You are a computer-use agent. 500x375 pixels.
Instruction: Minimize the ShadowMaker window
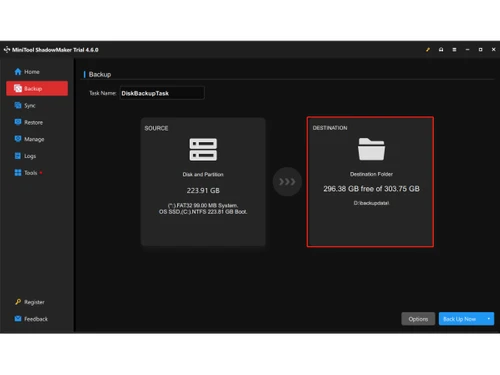coord(467,50)
